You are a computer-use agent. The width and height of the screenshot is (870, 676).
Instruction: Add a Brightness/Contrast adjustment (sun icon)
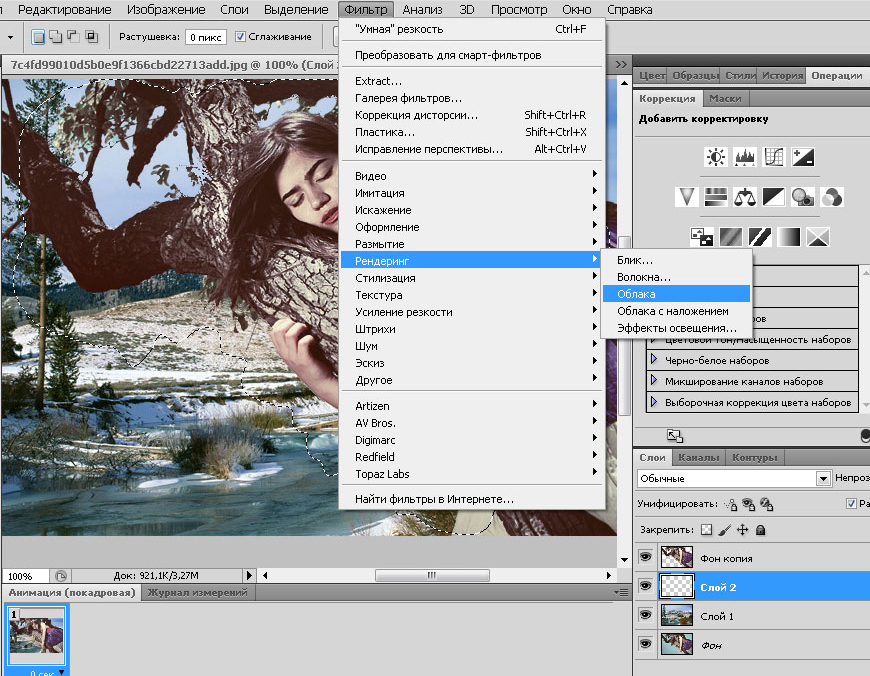(716, 157)
